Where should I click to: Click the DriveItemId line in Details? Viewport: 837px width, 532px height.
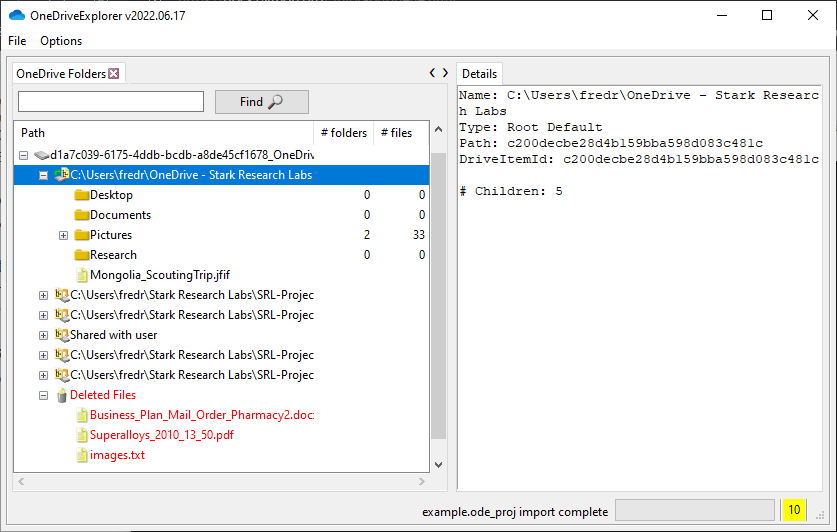[x=639, y=159]
